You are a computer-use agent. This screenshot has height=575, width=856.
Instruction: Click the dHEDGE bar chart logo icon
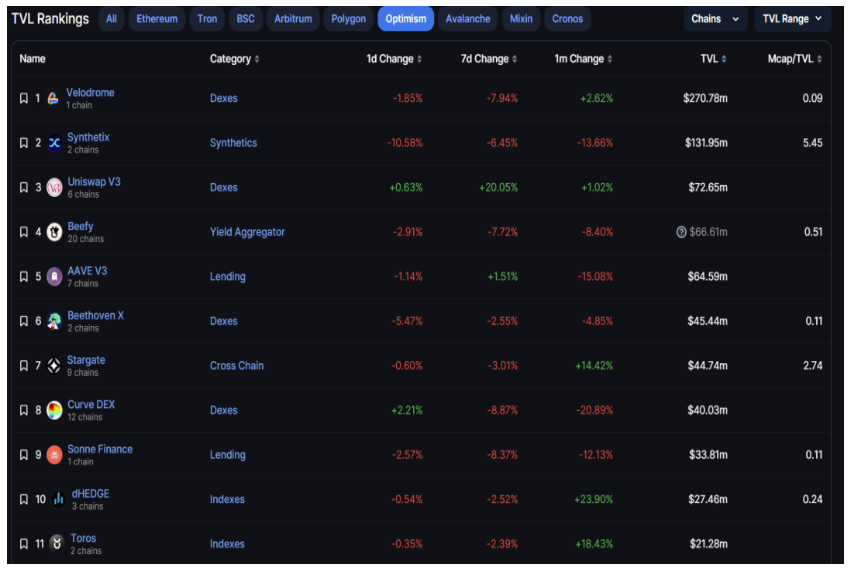pos(58,499)
